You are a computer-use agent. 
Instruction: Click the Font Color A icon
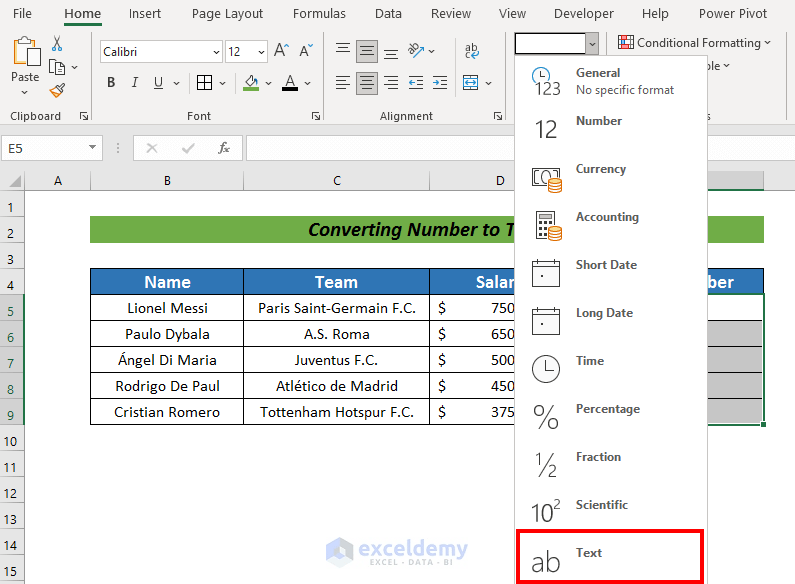coord(290,82)
